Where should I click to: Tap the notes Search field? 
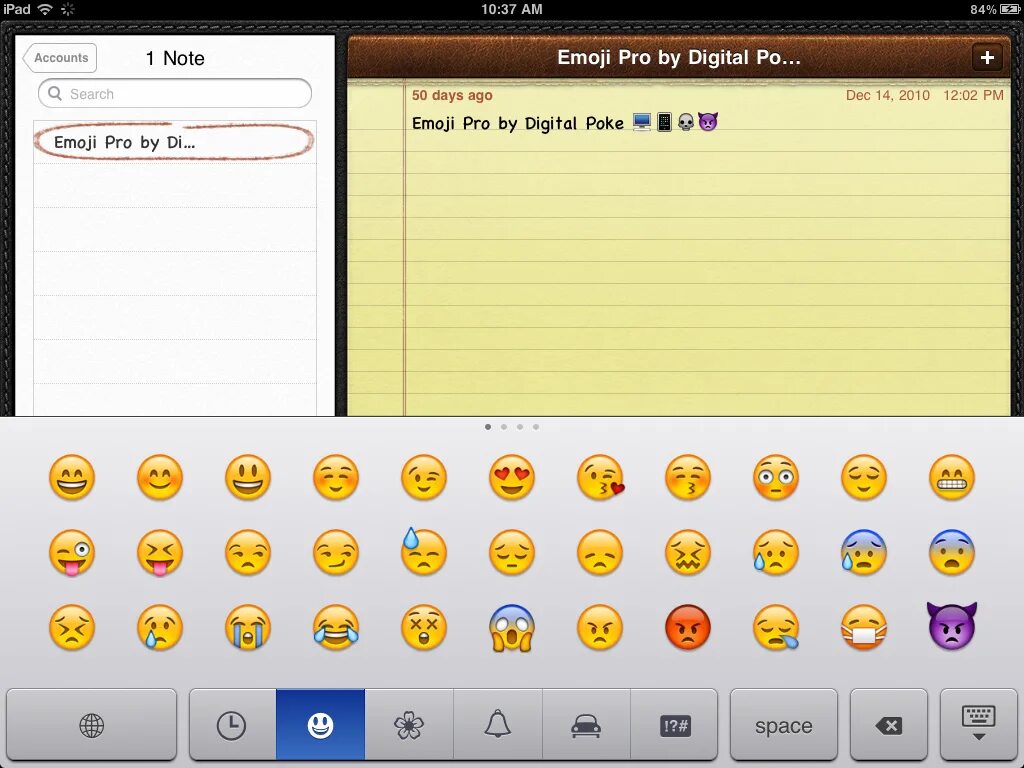coord(174,93)
